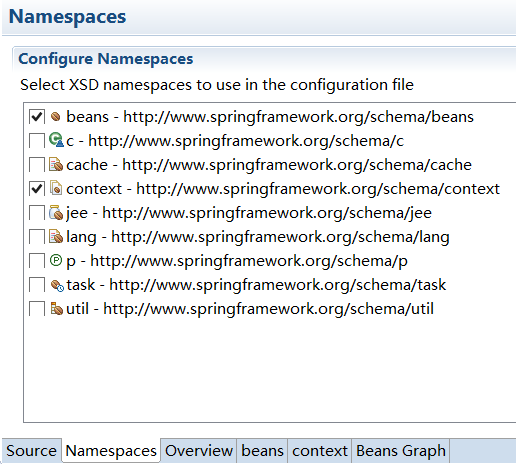Click the c namespace icon

[56, 140]
